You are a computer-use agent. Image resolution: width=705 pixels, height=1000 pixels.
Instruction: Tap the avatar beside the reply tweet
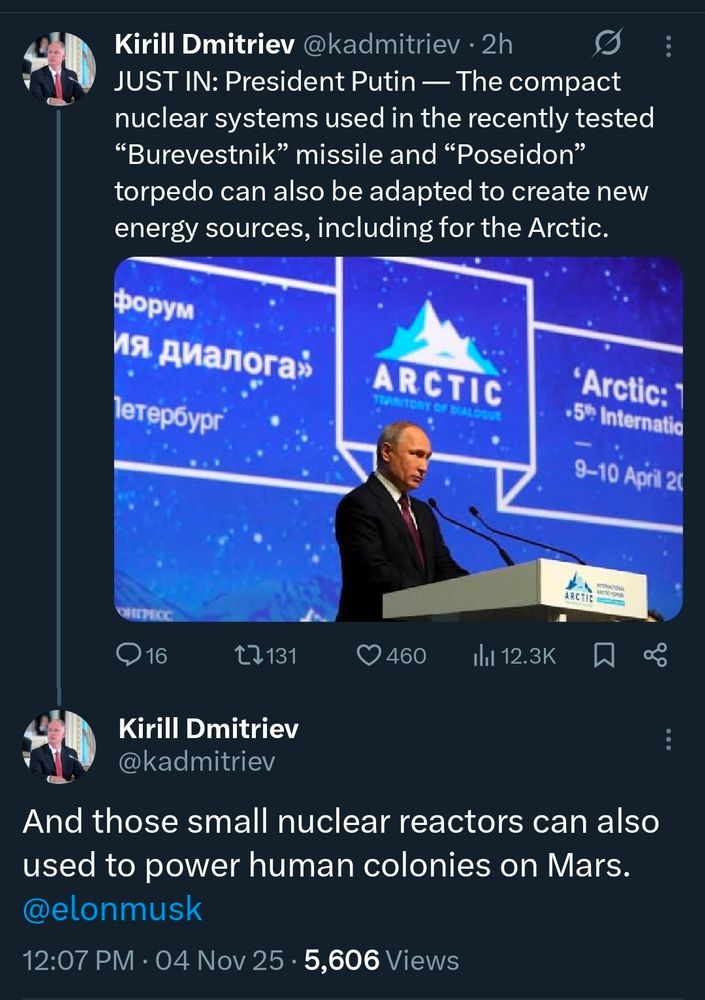point(59,746)
